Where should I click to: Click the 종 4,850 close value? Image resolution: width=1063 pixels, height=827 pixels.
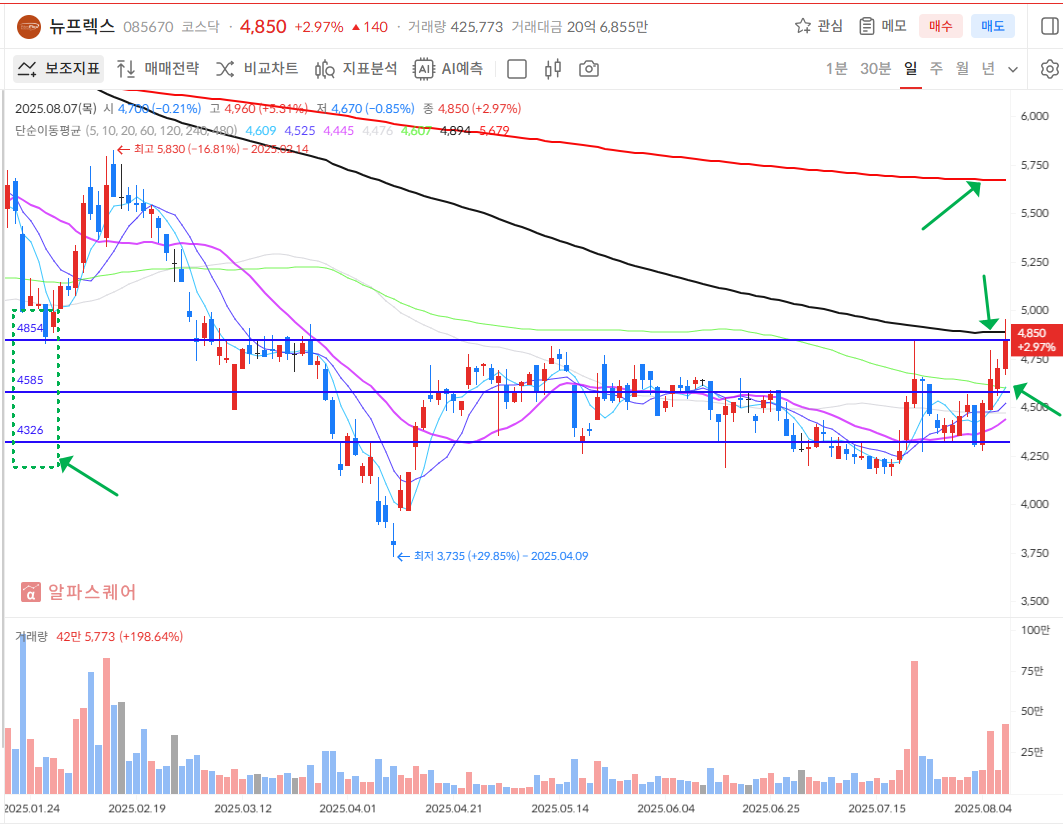tap(472, 108)
